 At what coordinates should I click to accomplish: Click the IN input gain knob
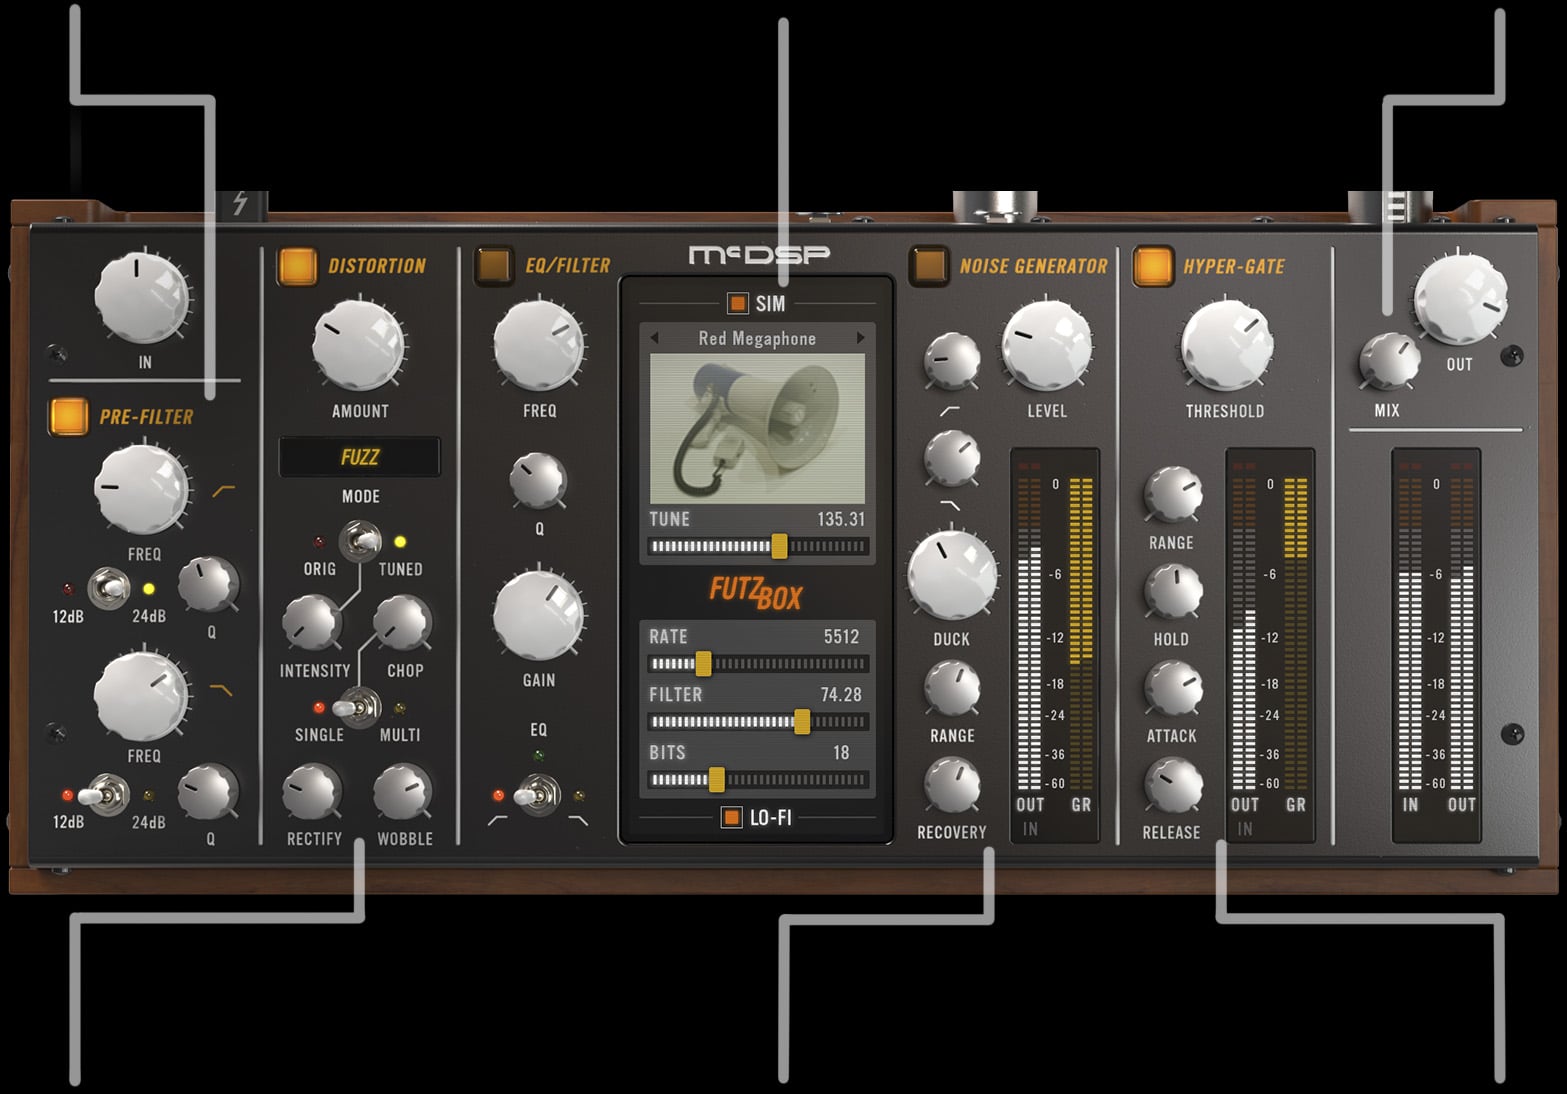tap(142, 296)
